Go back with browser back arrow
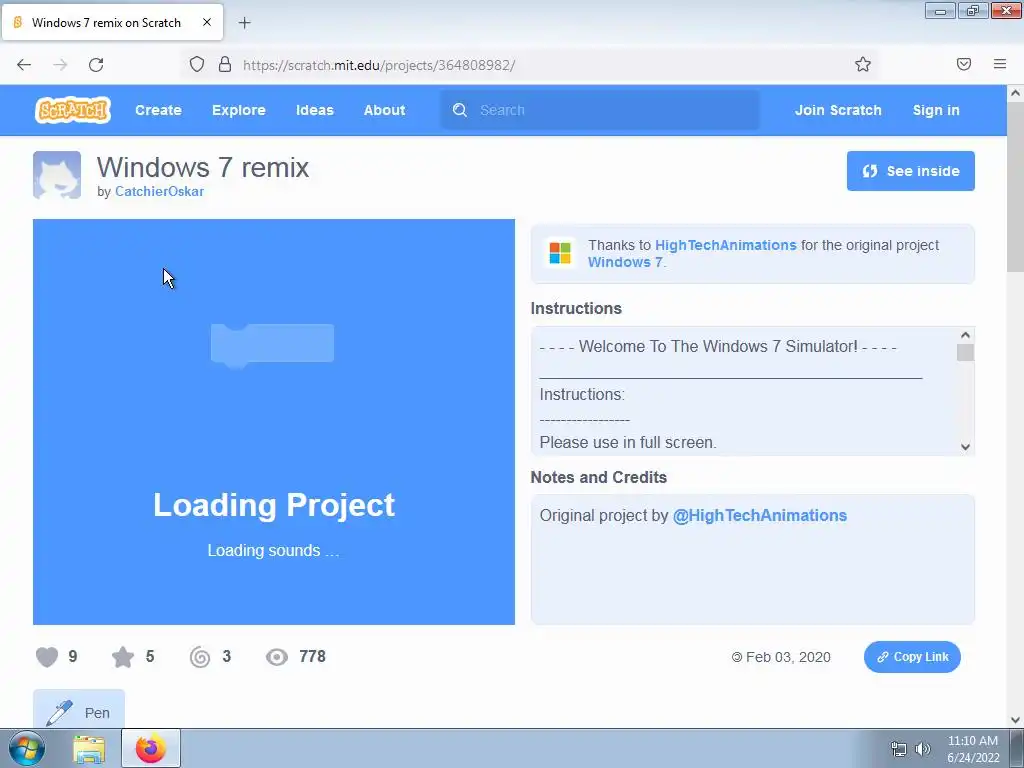 tap(24, 65)
